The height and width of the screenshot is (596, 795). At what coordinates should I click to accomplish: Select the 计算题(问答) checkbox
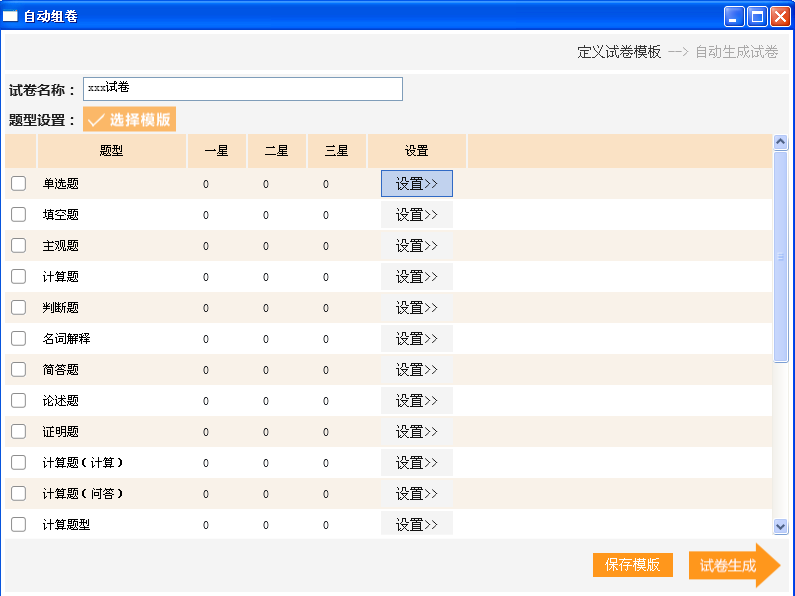coord(19,493)
